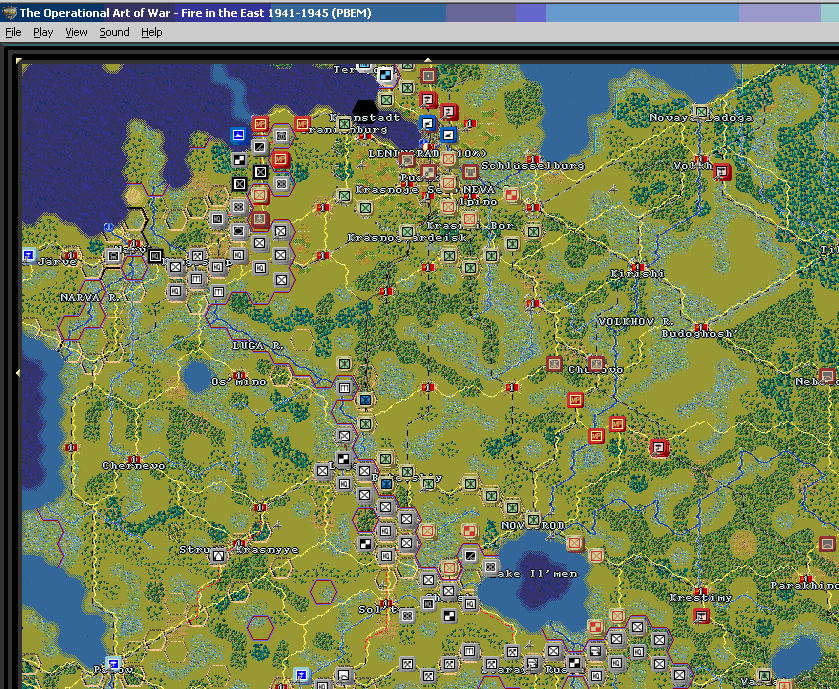
Task: Select the brown counter left of Schlüsselburg label
Action: coord(469,172)
